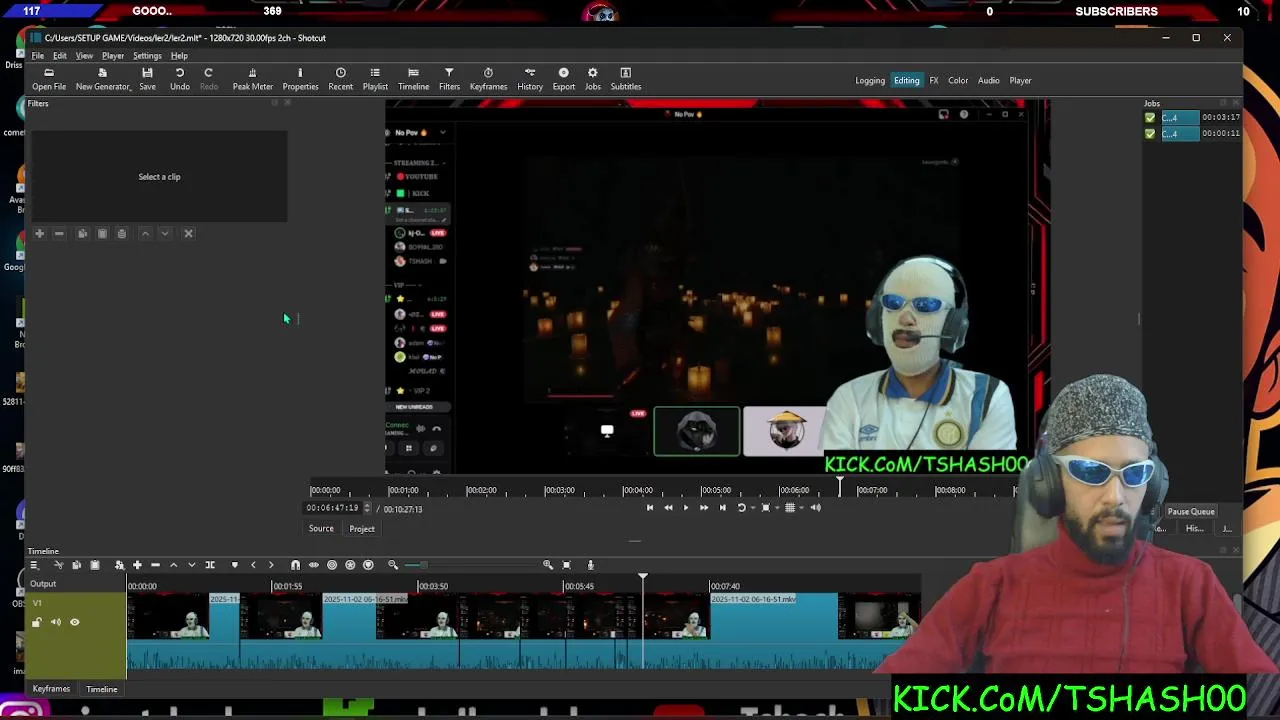Switch to the Logging layout

tap(870, 81)
